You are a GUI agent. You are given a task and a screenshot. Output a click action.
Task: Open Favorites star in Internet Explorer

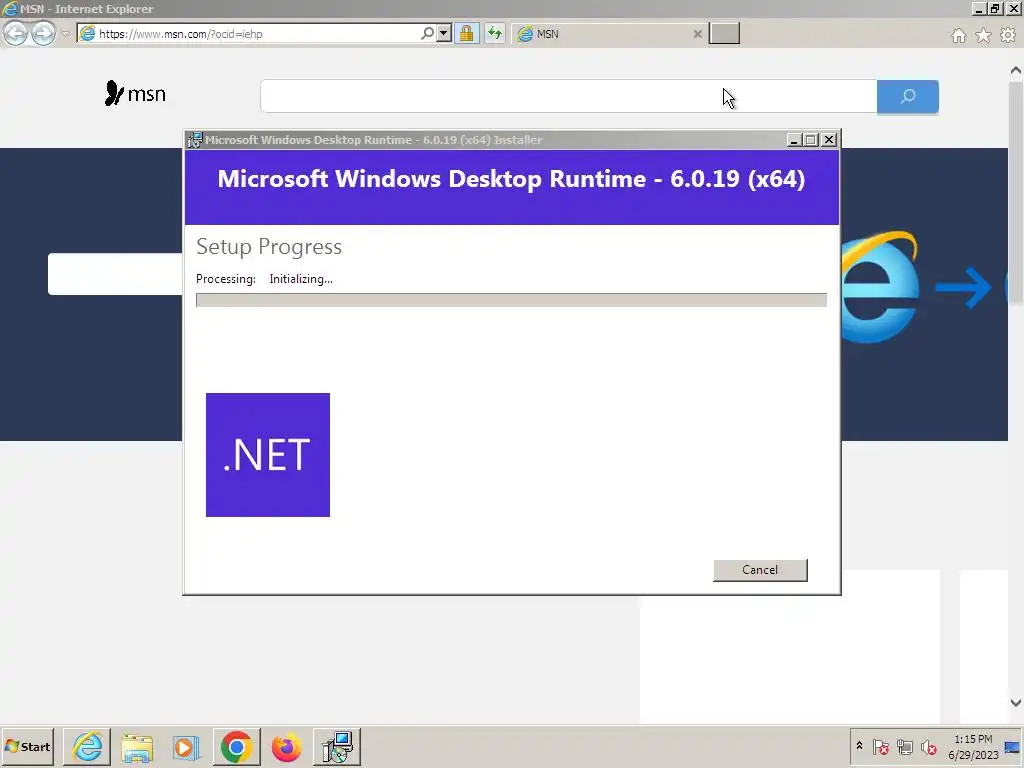pos(984,35)
